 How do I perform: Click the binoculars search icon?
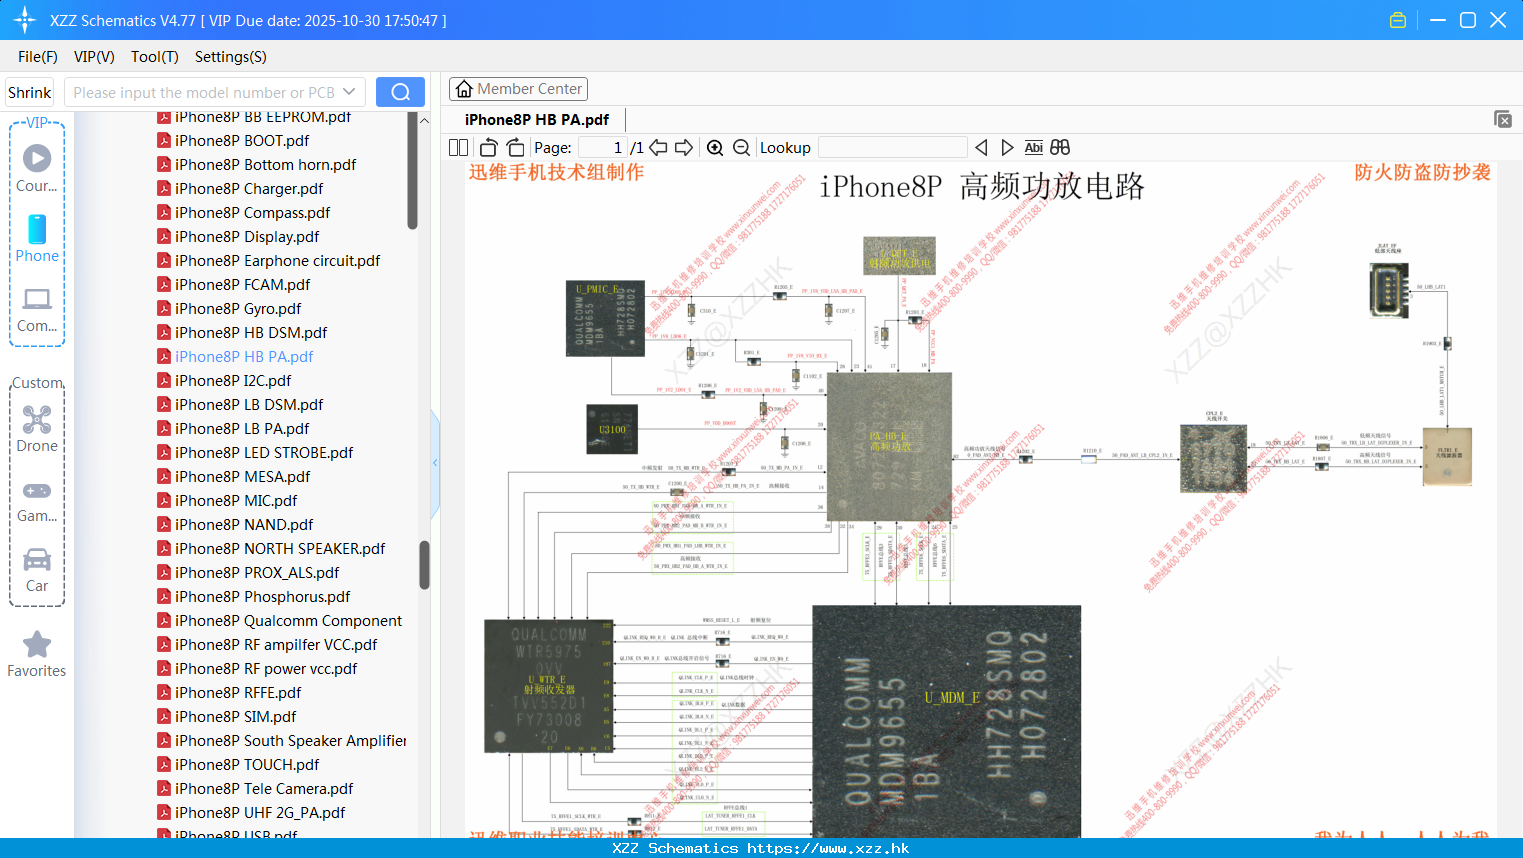tap(1060, 147)
